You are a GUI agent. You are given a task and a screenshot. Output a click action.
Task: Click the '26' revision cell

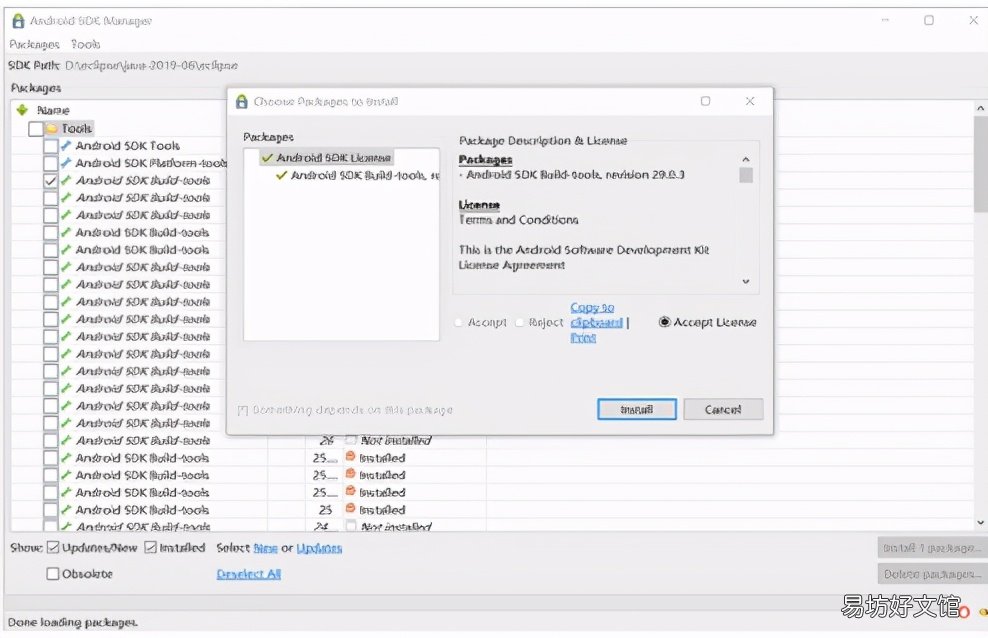point(326,440)
